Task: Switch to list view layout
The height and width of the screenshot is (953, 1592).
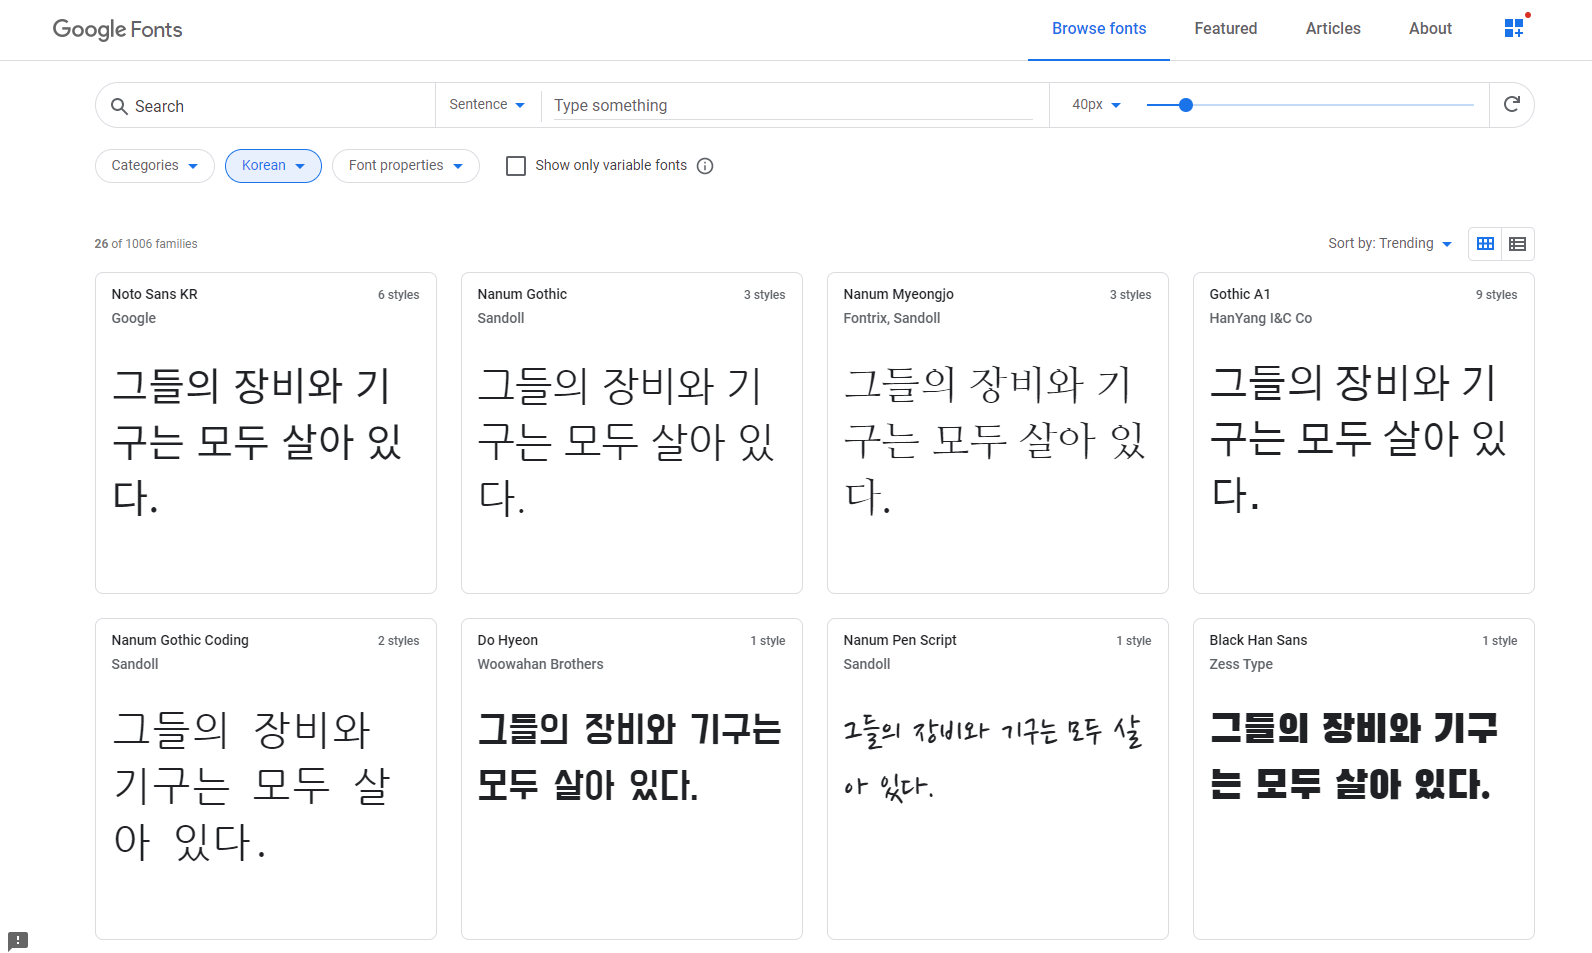Action: (1518, 244)
